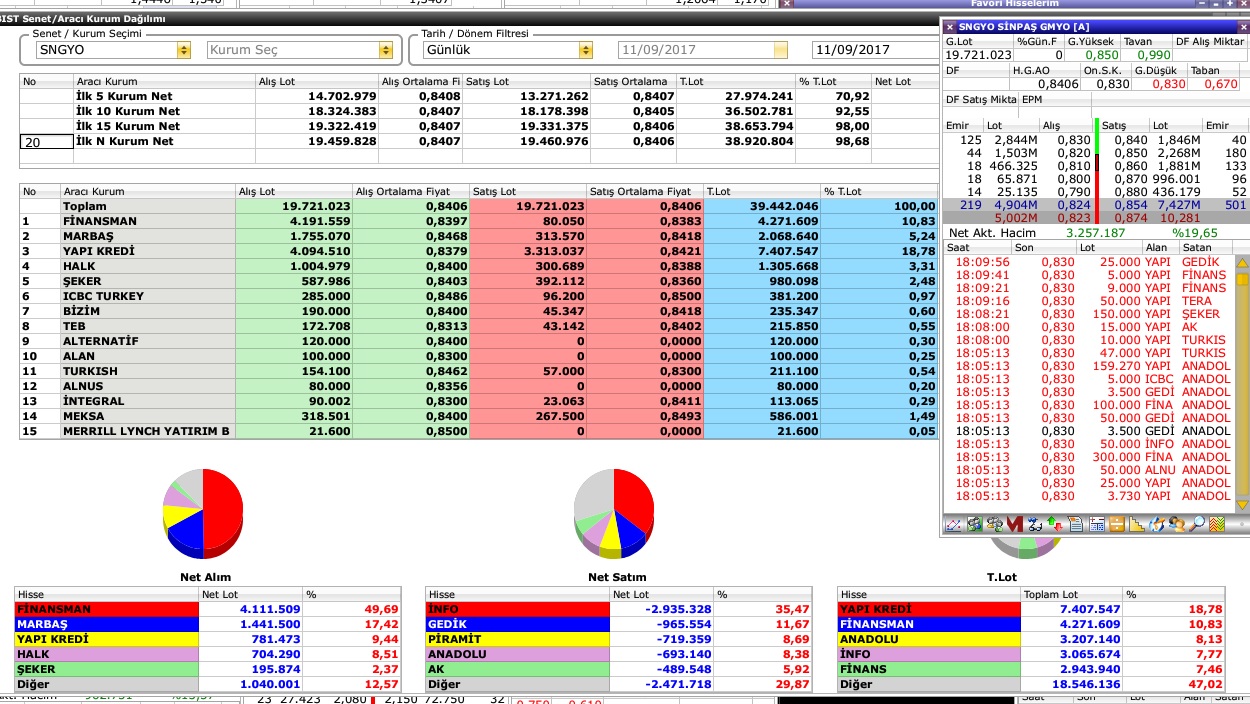
Task: Click the İlk 5 Kurum Net row
Action: tap(479, 96)
